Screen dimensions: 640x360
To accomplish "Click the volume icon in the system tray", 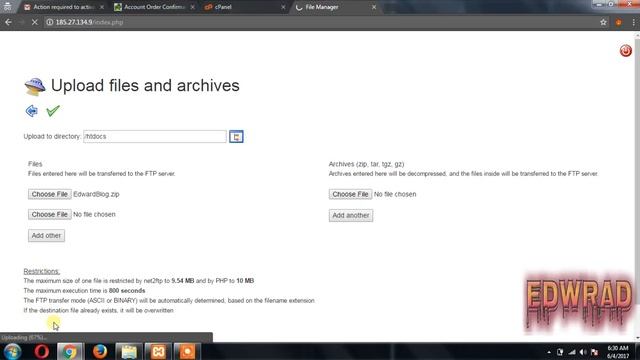I will coord(583,352).
